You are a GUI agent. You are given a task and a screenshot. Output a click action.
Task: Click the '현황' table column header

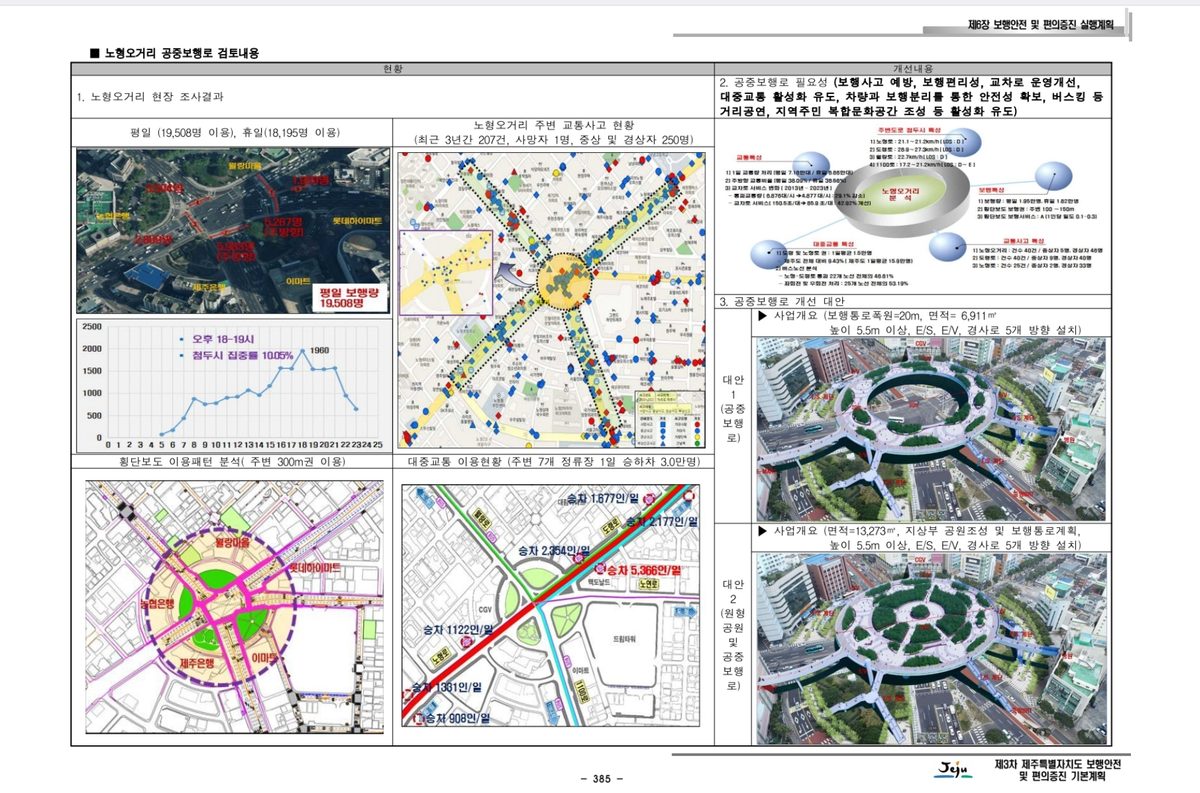(x=392, y=68)
